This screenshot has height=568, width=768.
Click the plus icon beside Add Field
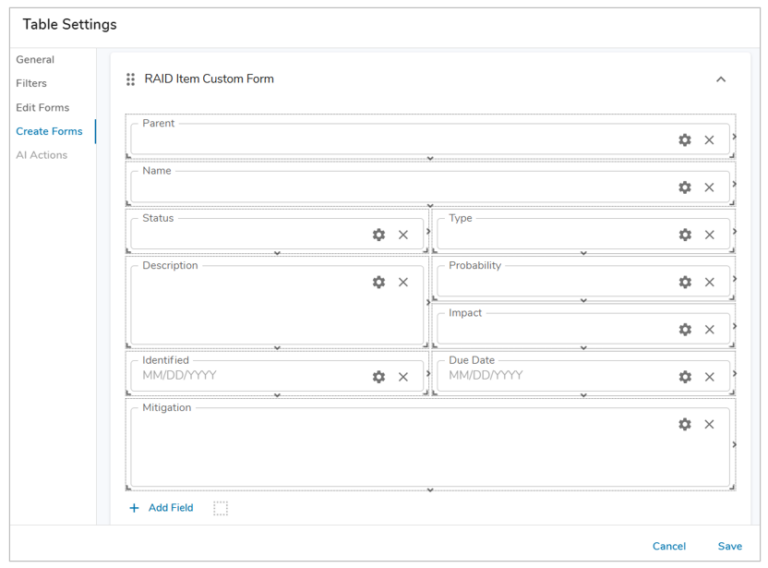coord(134,508)
